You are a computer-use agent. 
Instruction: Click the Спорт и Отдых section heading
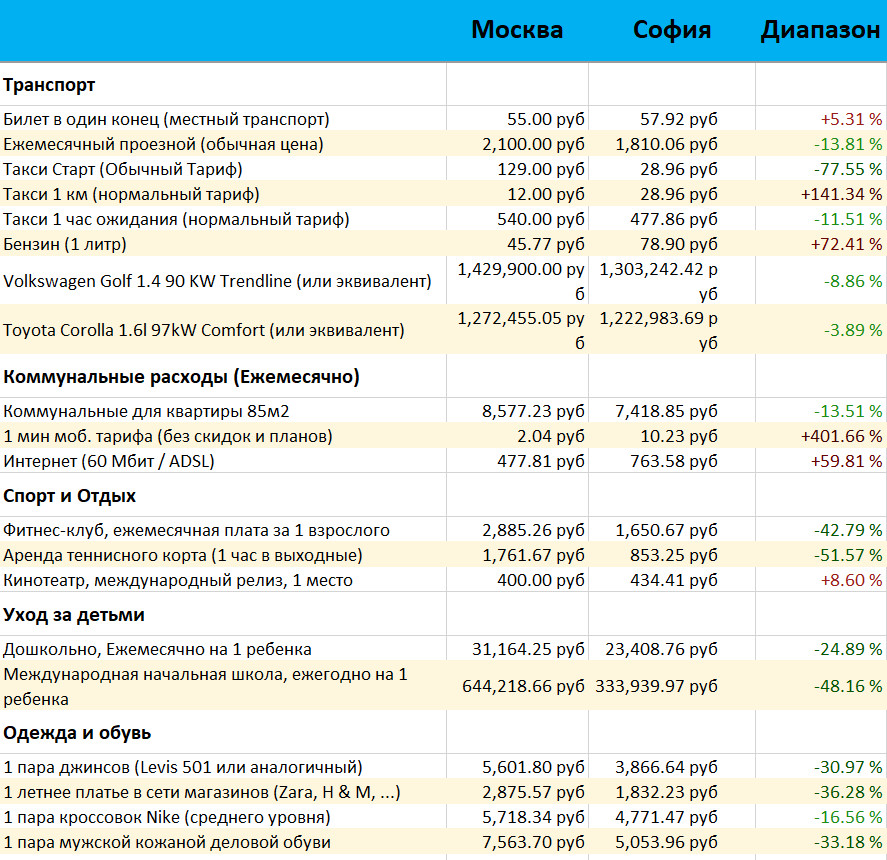(70, 496)
